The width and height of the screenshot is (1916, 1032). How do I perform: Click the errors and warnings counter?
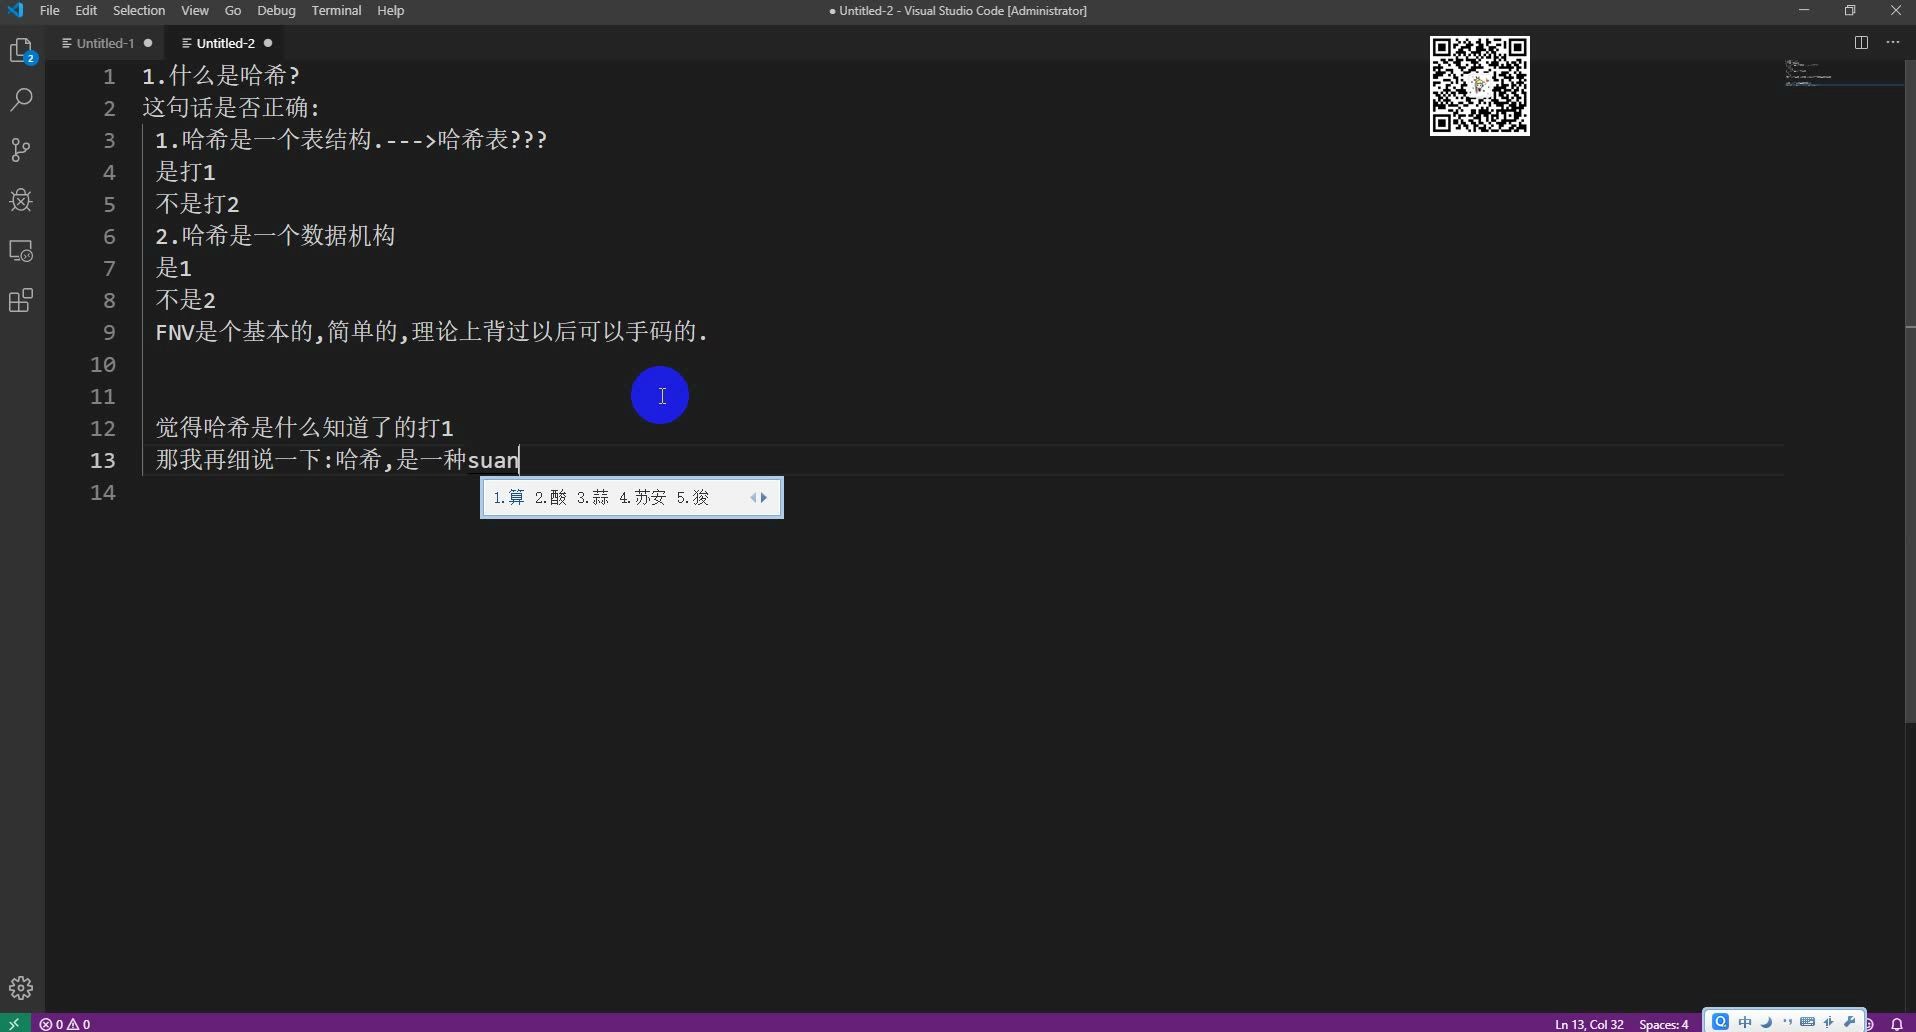(64, 1024)
